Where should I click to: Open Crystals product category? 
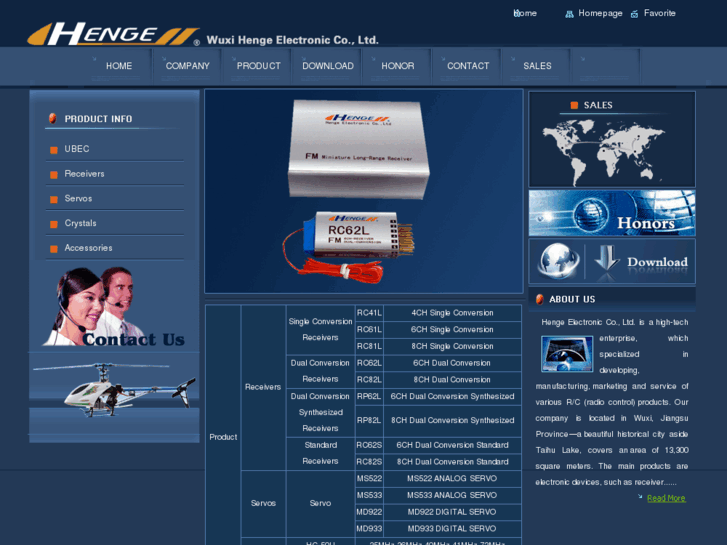pyautogui.click(x=81, y=223)
